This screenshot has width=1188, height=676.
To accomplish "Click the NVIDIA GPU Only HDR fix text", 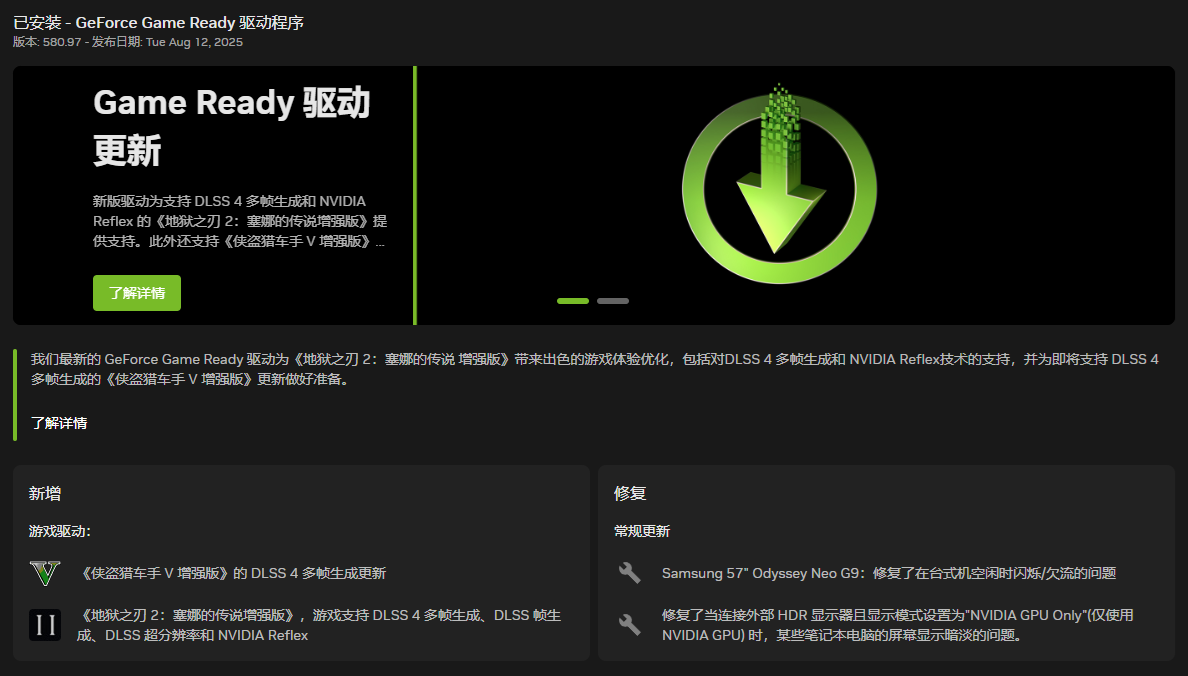I will (x=897, y=625).
